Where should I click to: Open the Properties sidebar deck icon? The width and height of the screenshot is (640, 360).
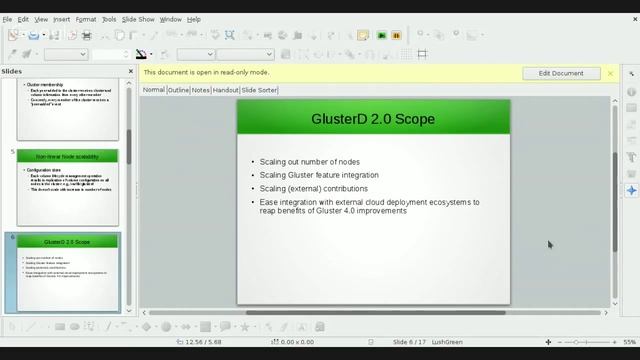click(631, 92)
